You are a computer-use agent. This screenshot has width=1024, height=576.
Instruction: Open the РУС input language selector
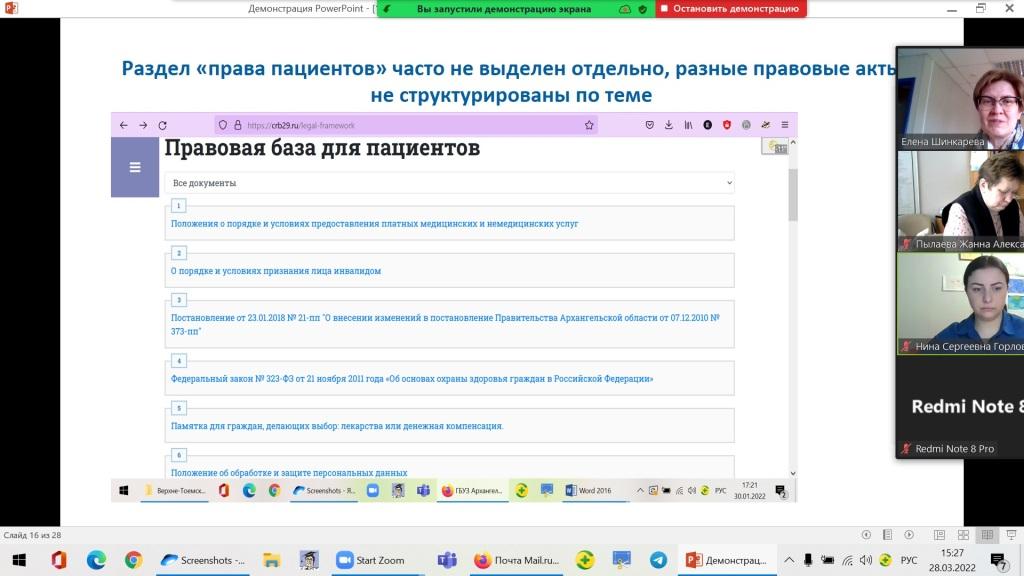[909, 560]
